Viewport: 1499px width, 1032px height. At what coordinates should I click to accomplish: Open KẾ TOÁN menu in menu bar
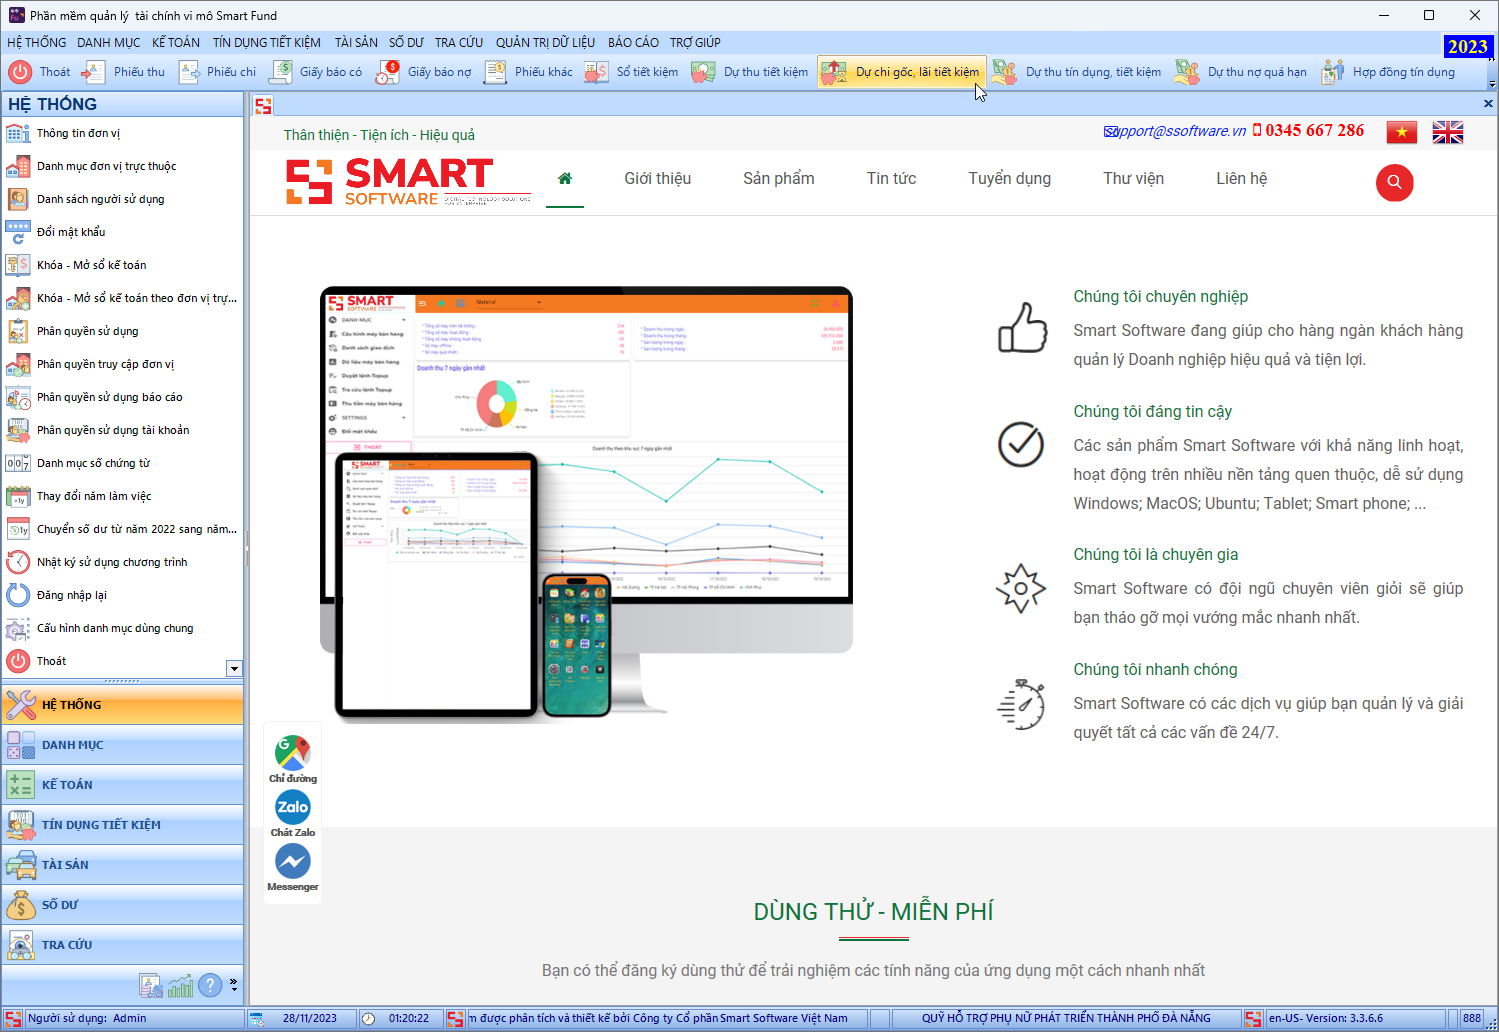tap(176, 43)
